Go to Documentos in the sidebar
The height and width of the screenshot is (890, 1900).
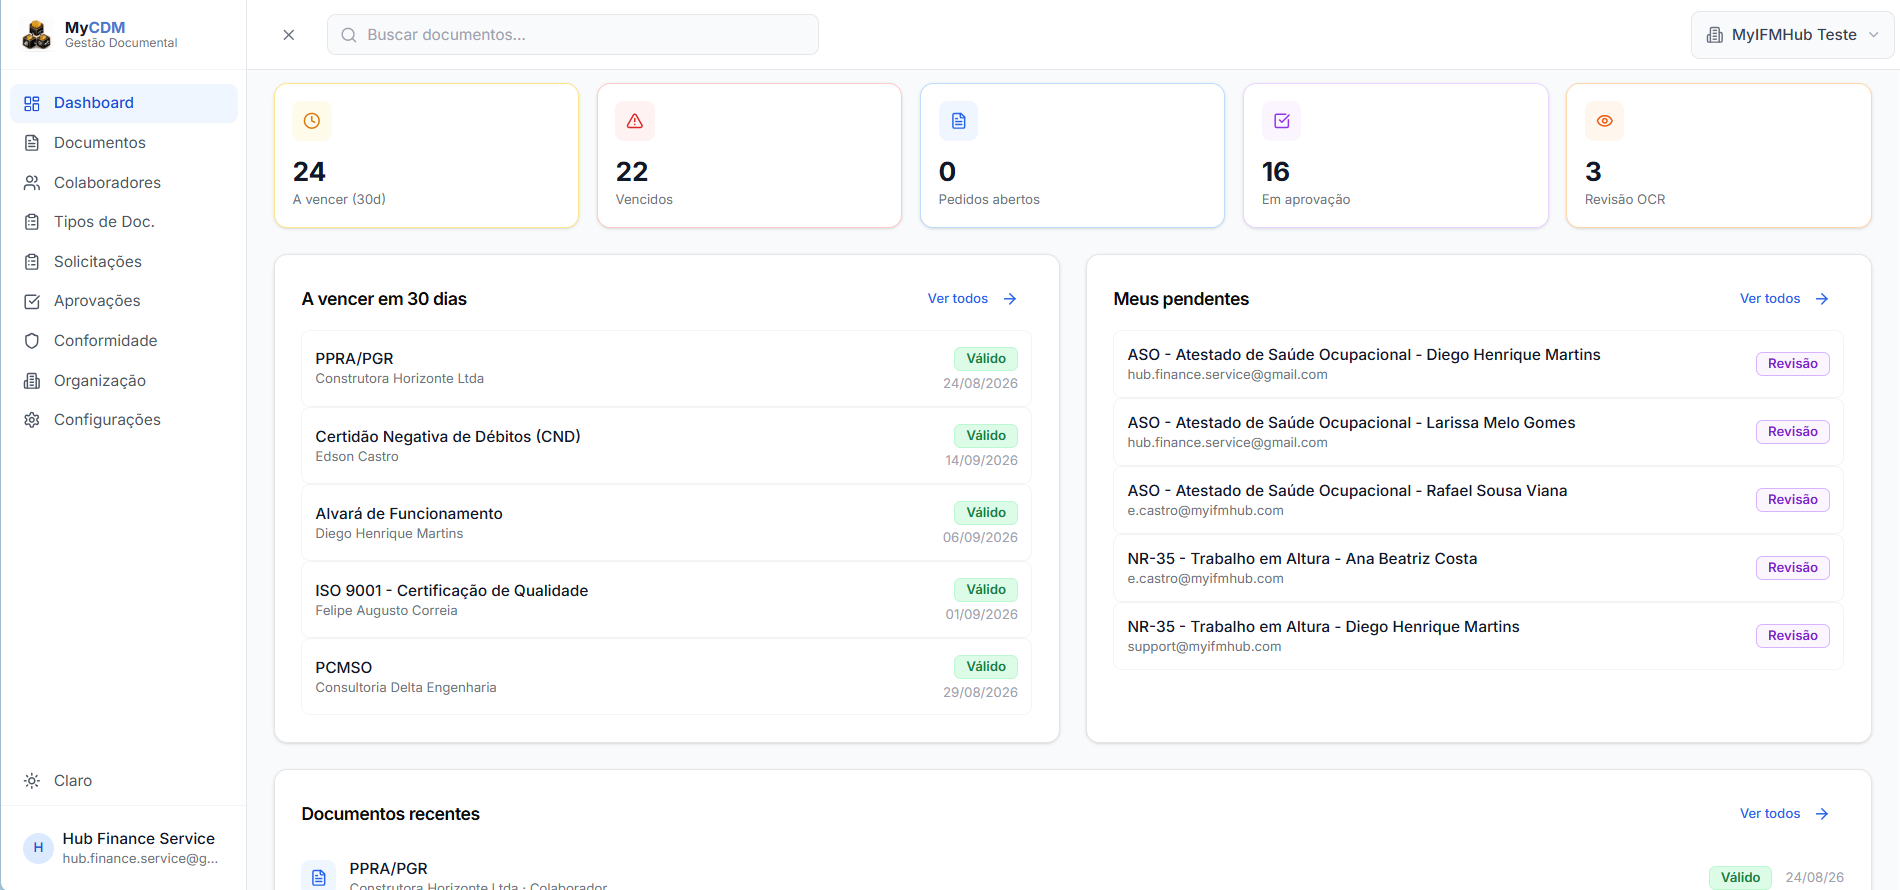coord(124,143)
